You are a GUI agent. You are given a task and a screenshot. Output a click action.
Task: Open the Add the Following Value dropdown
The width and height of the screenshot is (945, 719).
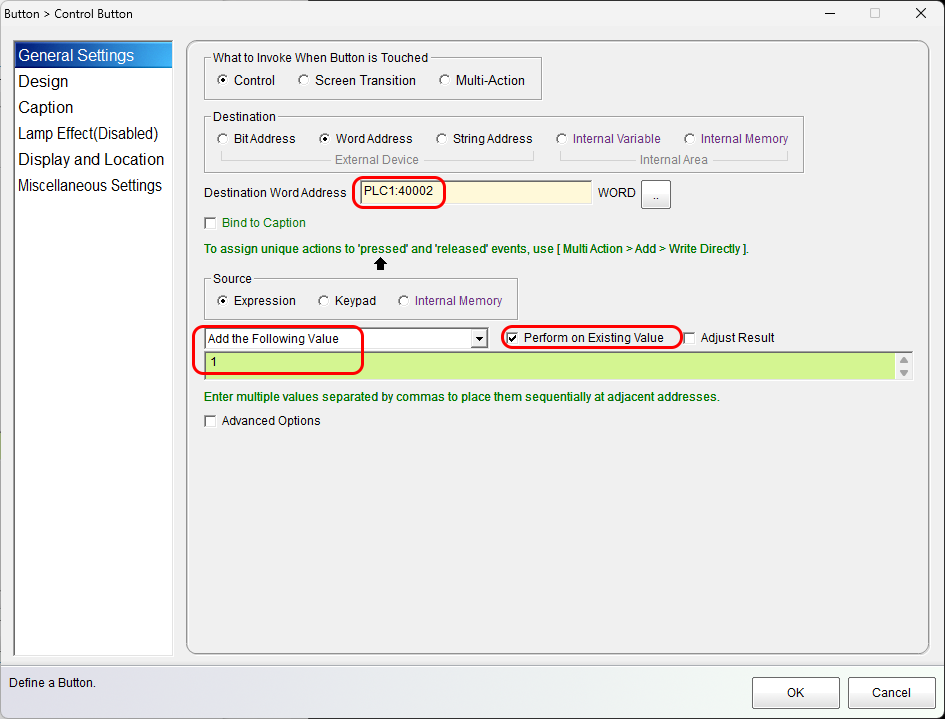coord(478,339)
